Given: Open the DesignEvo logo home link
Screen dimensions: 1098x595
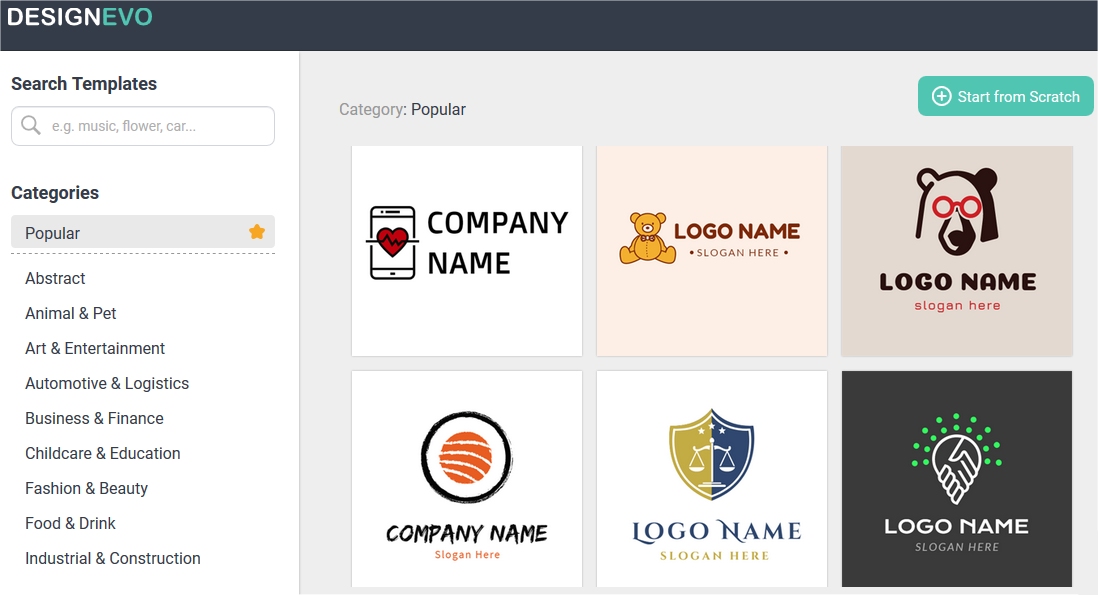Looking at the screenshot, I should 79,17.
